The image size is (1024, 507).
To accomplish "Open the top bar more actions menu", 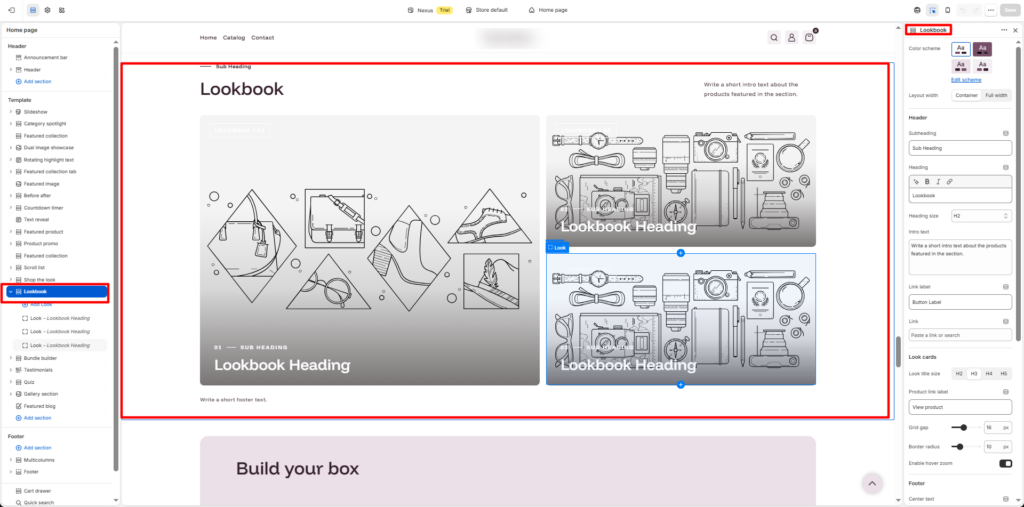I will click(x=991, y=10).
